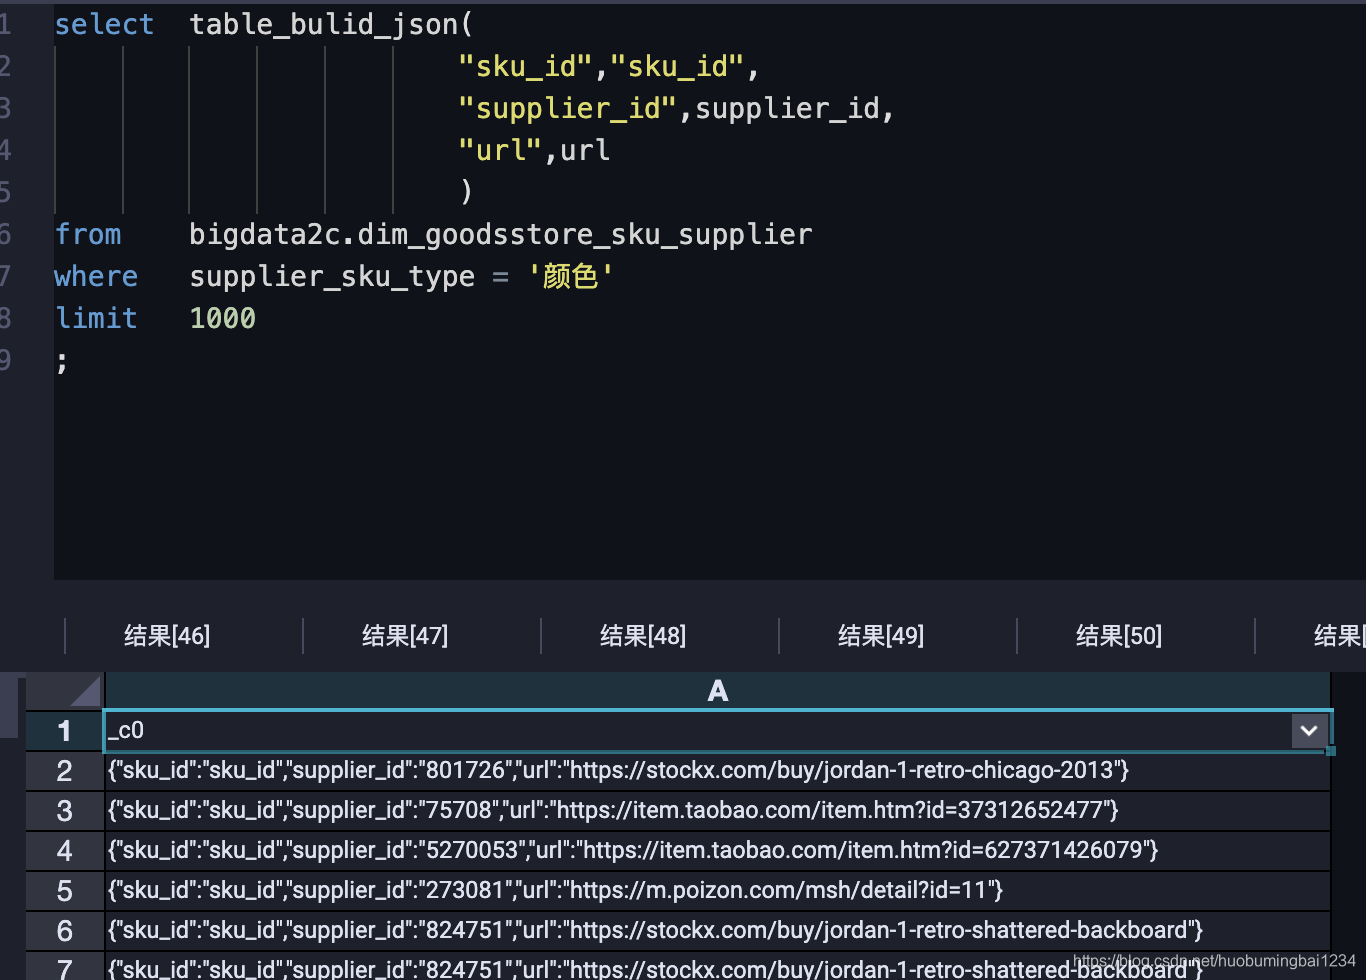View the 结果[48] result tab

point(642,635)
